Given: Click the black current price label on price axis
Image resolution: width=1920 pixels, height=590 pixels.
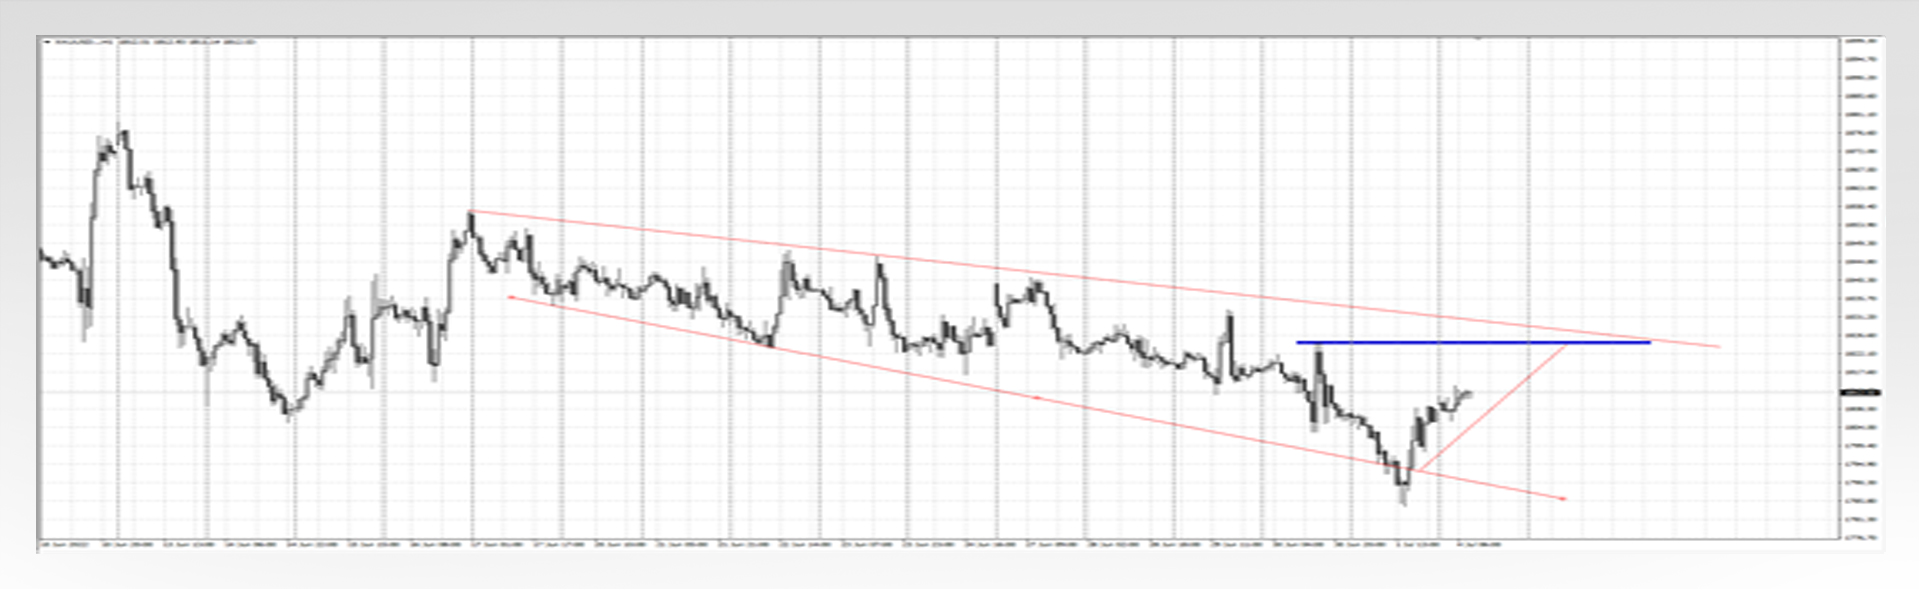Looking at the screenshot, I should tap(1860, 392).
